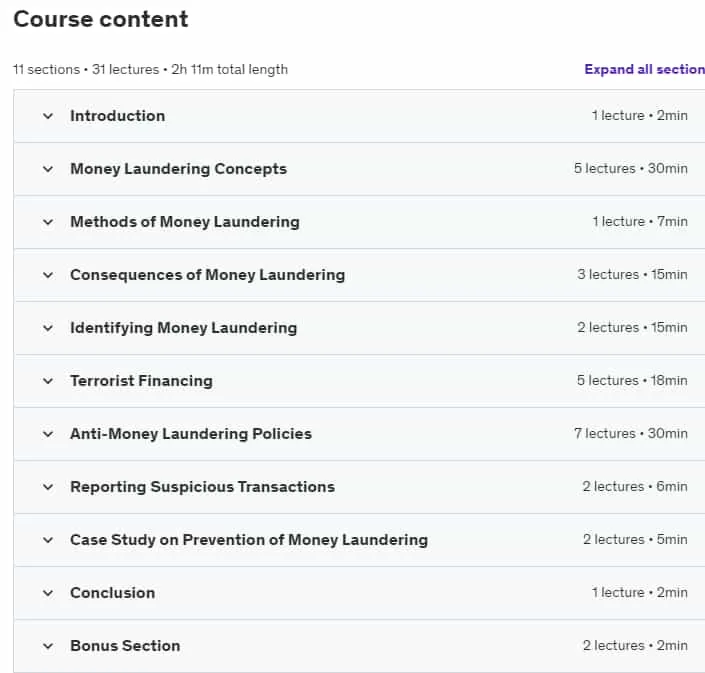Open Terrorist Financing section heading
The width and height of the screenshot is (705, 673).
click(x=142, y=381)
